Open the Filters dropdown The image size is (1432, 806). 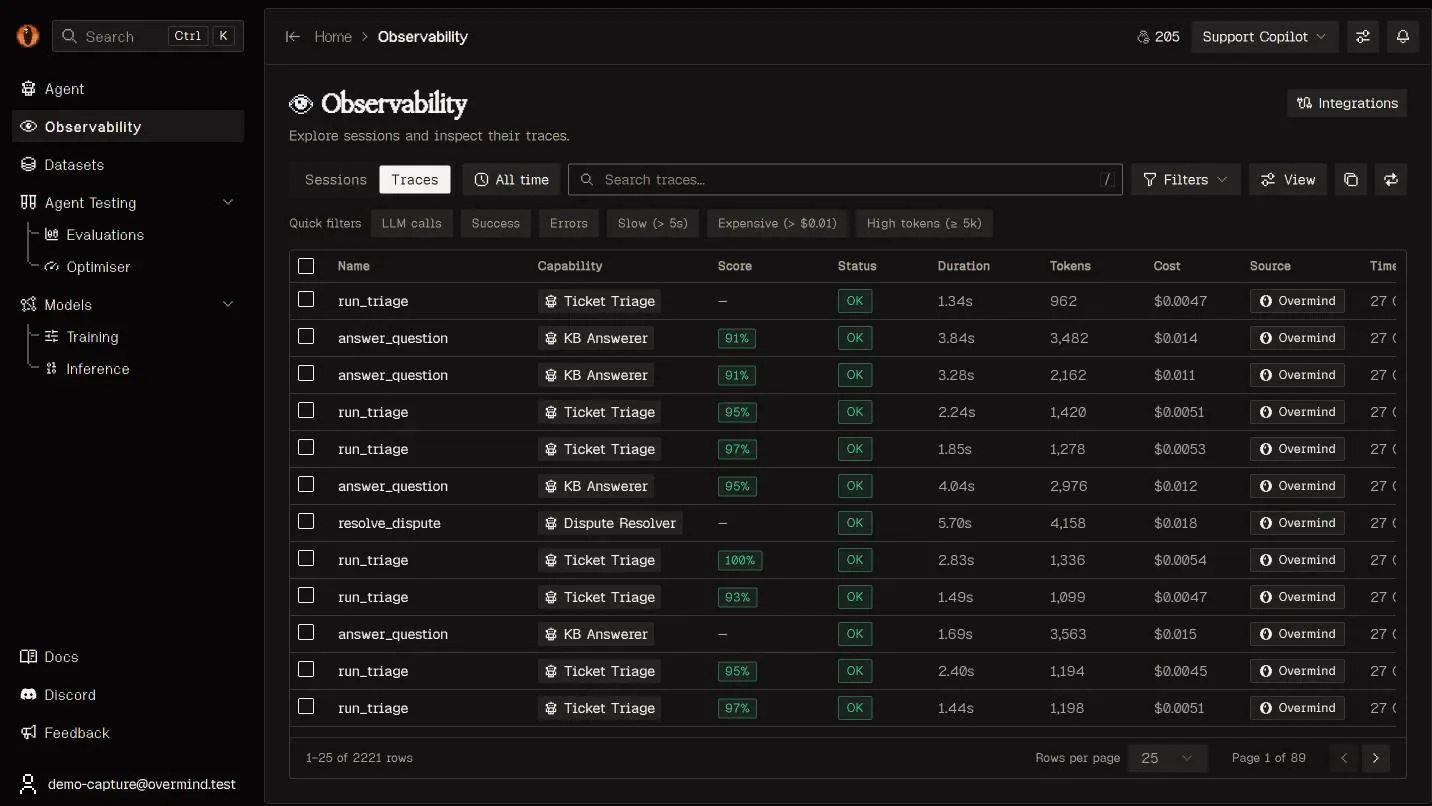(x=1186, y=180)
